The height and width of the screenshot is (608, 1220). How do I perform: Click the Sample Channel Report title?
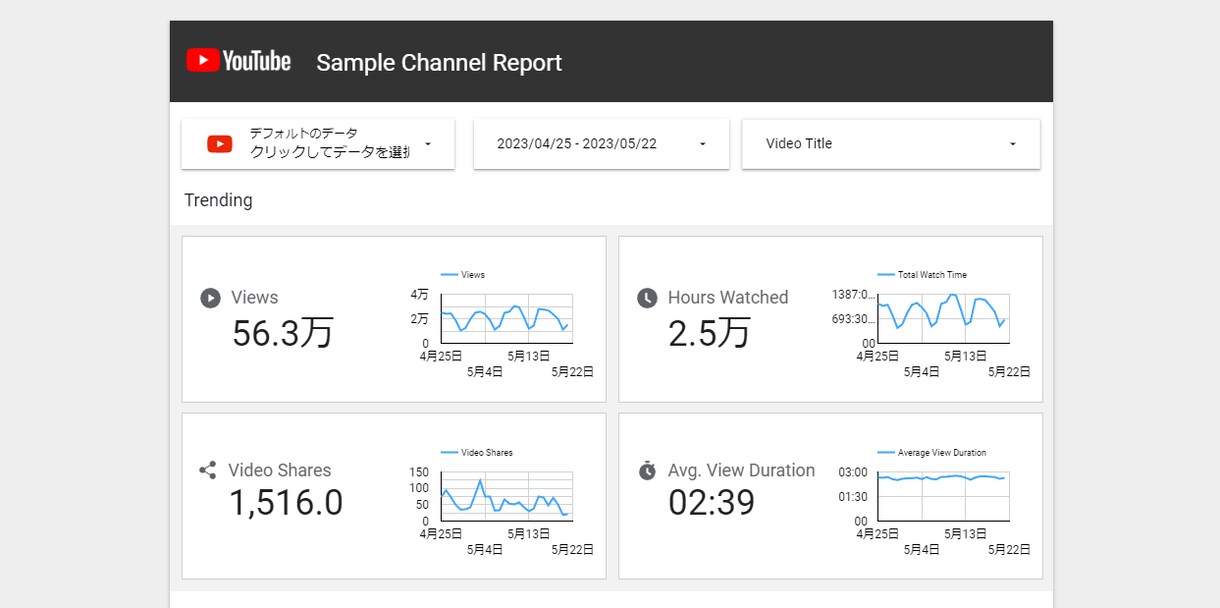tap(439, 62)
